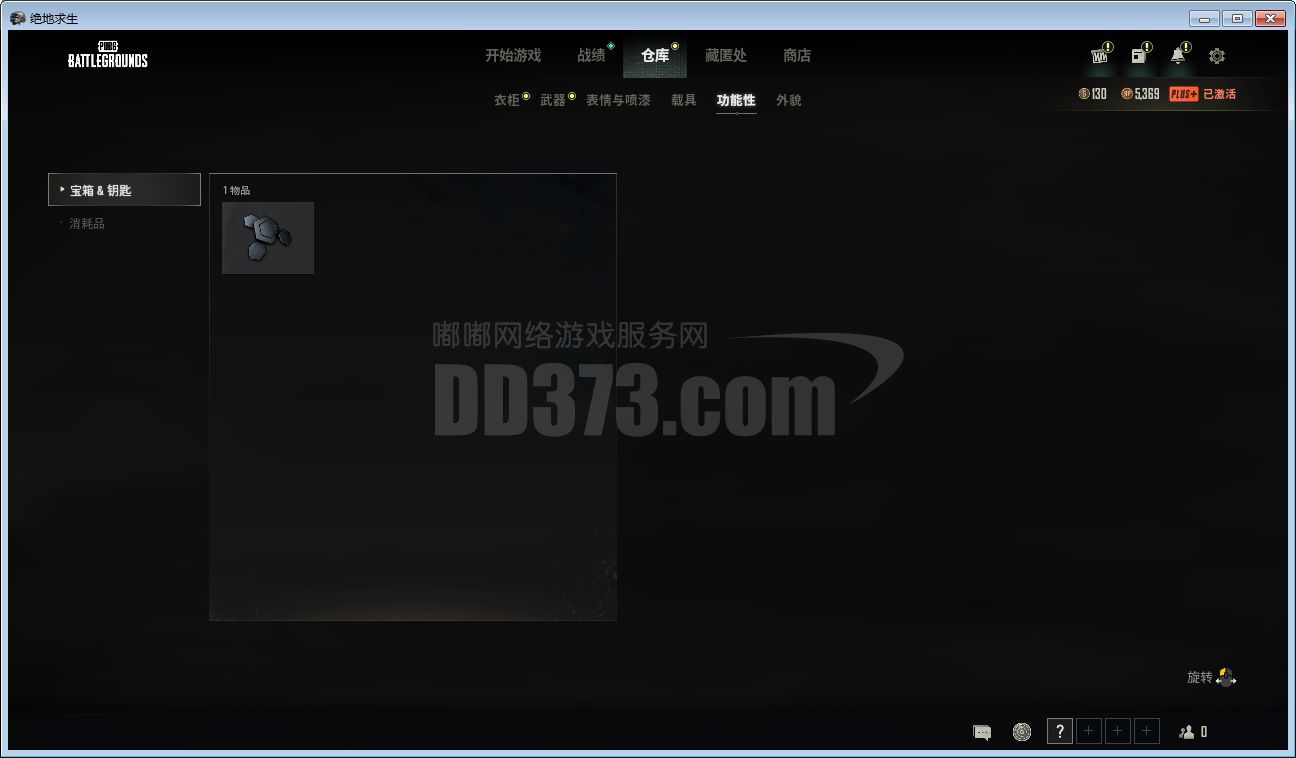This screenshot has width=1296, height=758.
Task: Switch to the 战绩 tab
Action: tap(591, 56)
